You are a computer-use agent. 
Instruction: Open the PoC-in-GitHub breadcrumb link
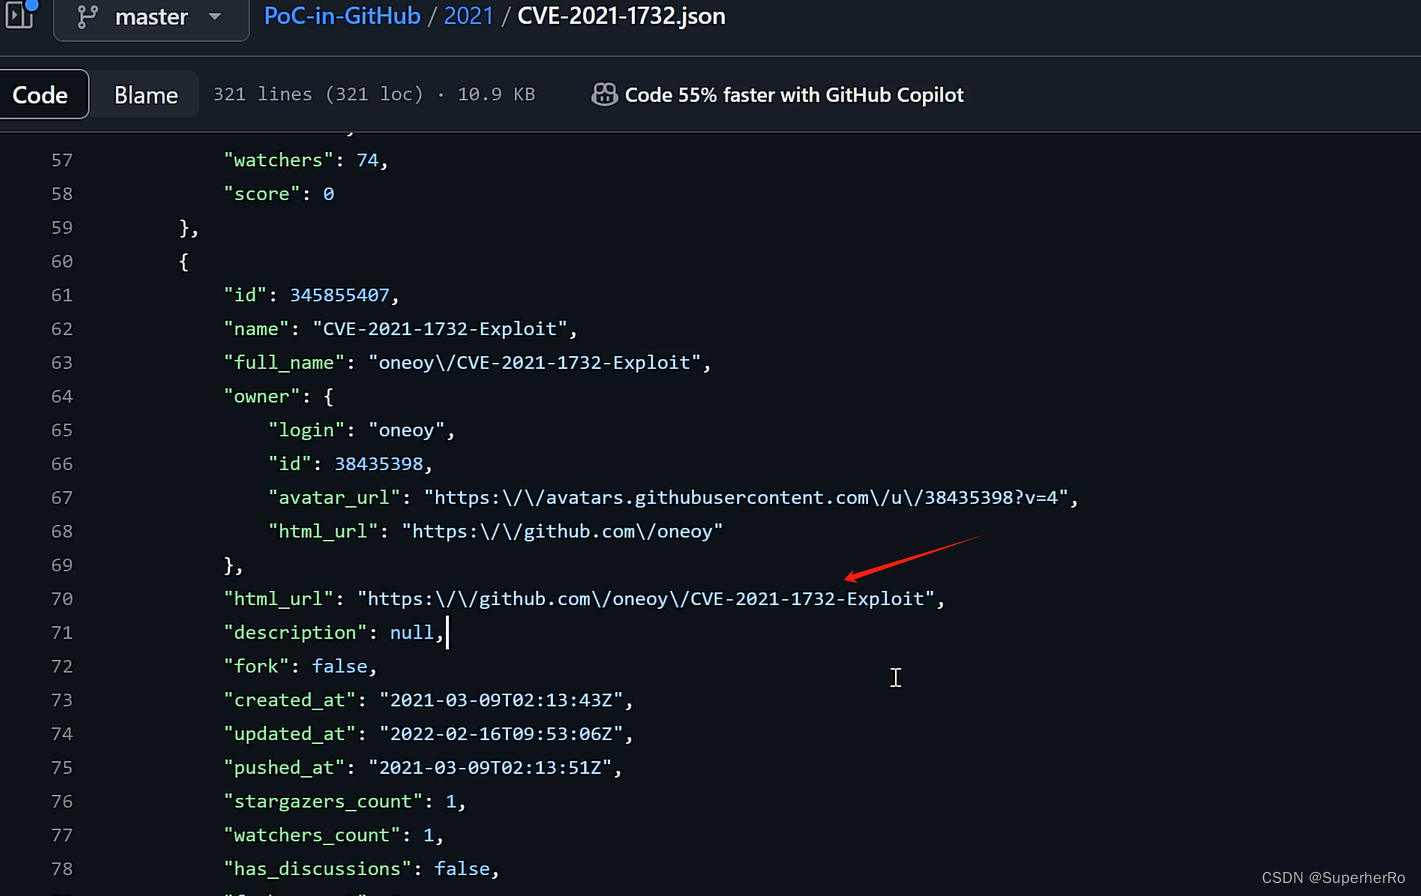(x=342, y=16)
